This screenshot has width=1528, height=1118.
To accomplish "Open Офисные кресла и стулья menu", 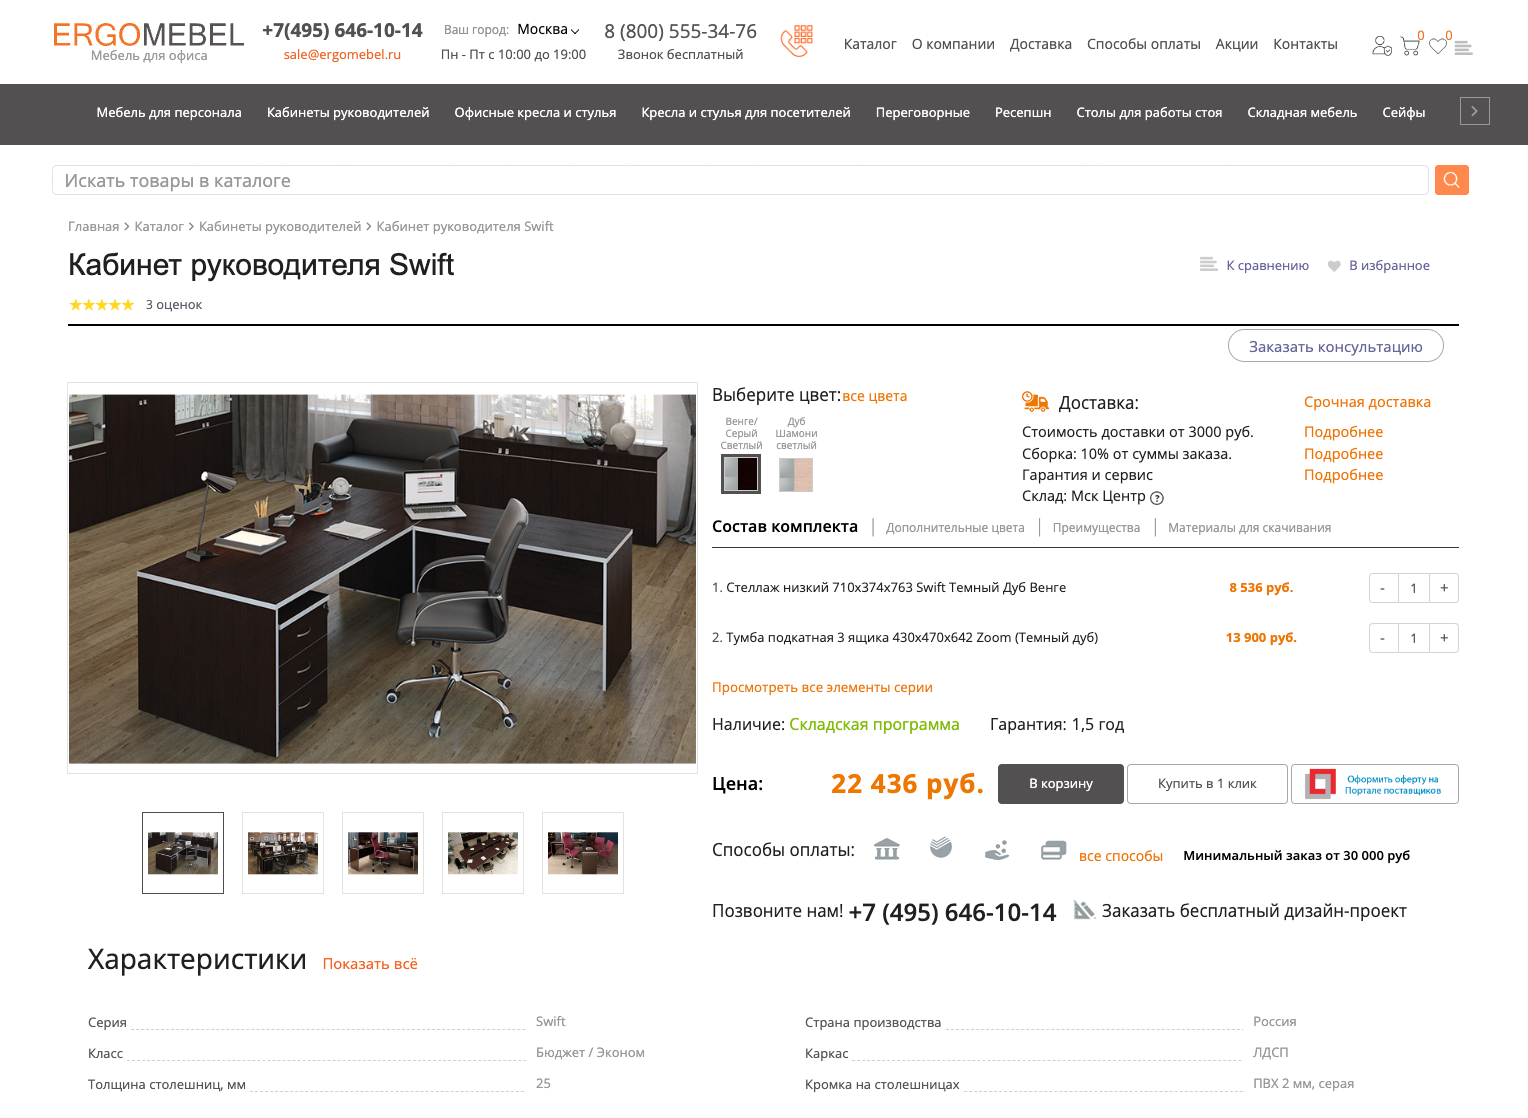I will pos(535,113).
